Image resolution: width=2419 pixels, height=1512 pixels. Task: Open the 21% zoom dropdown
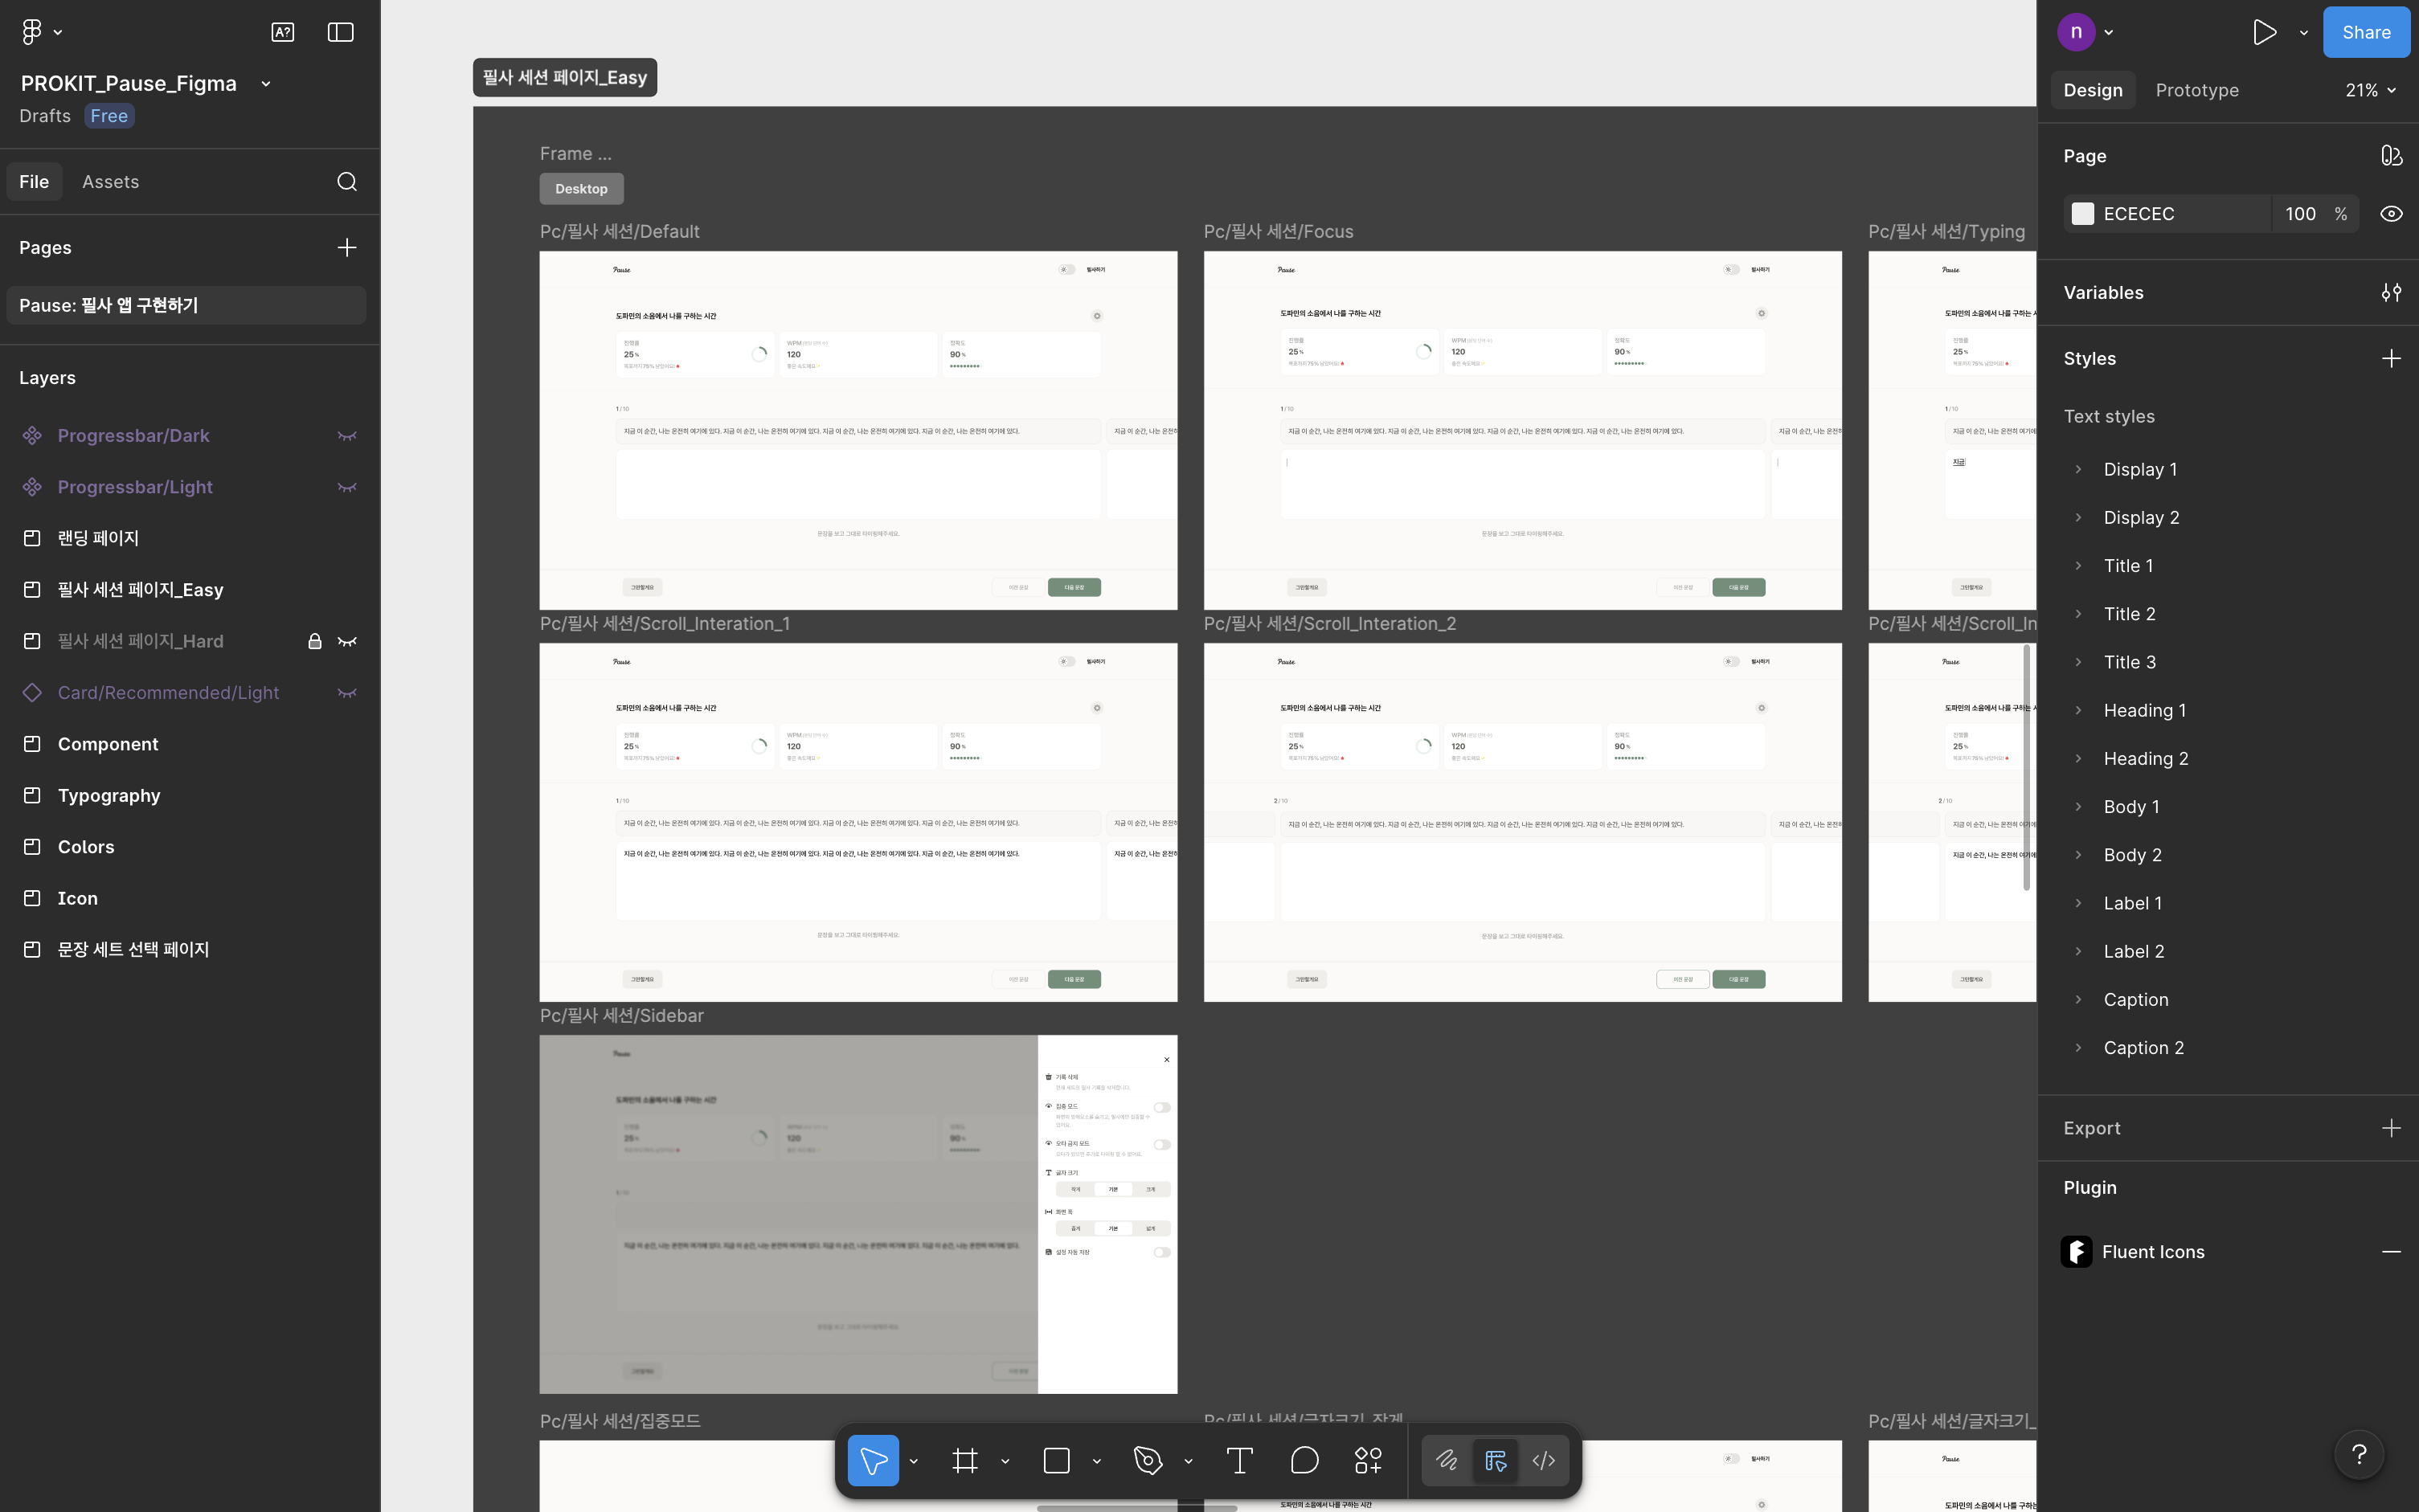pos(2371,90)
